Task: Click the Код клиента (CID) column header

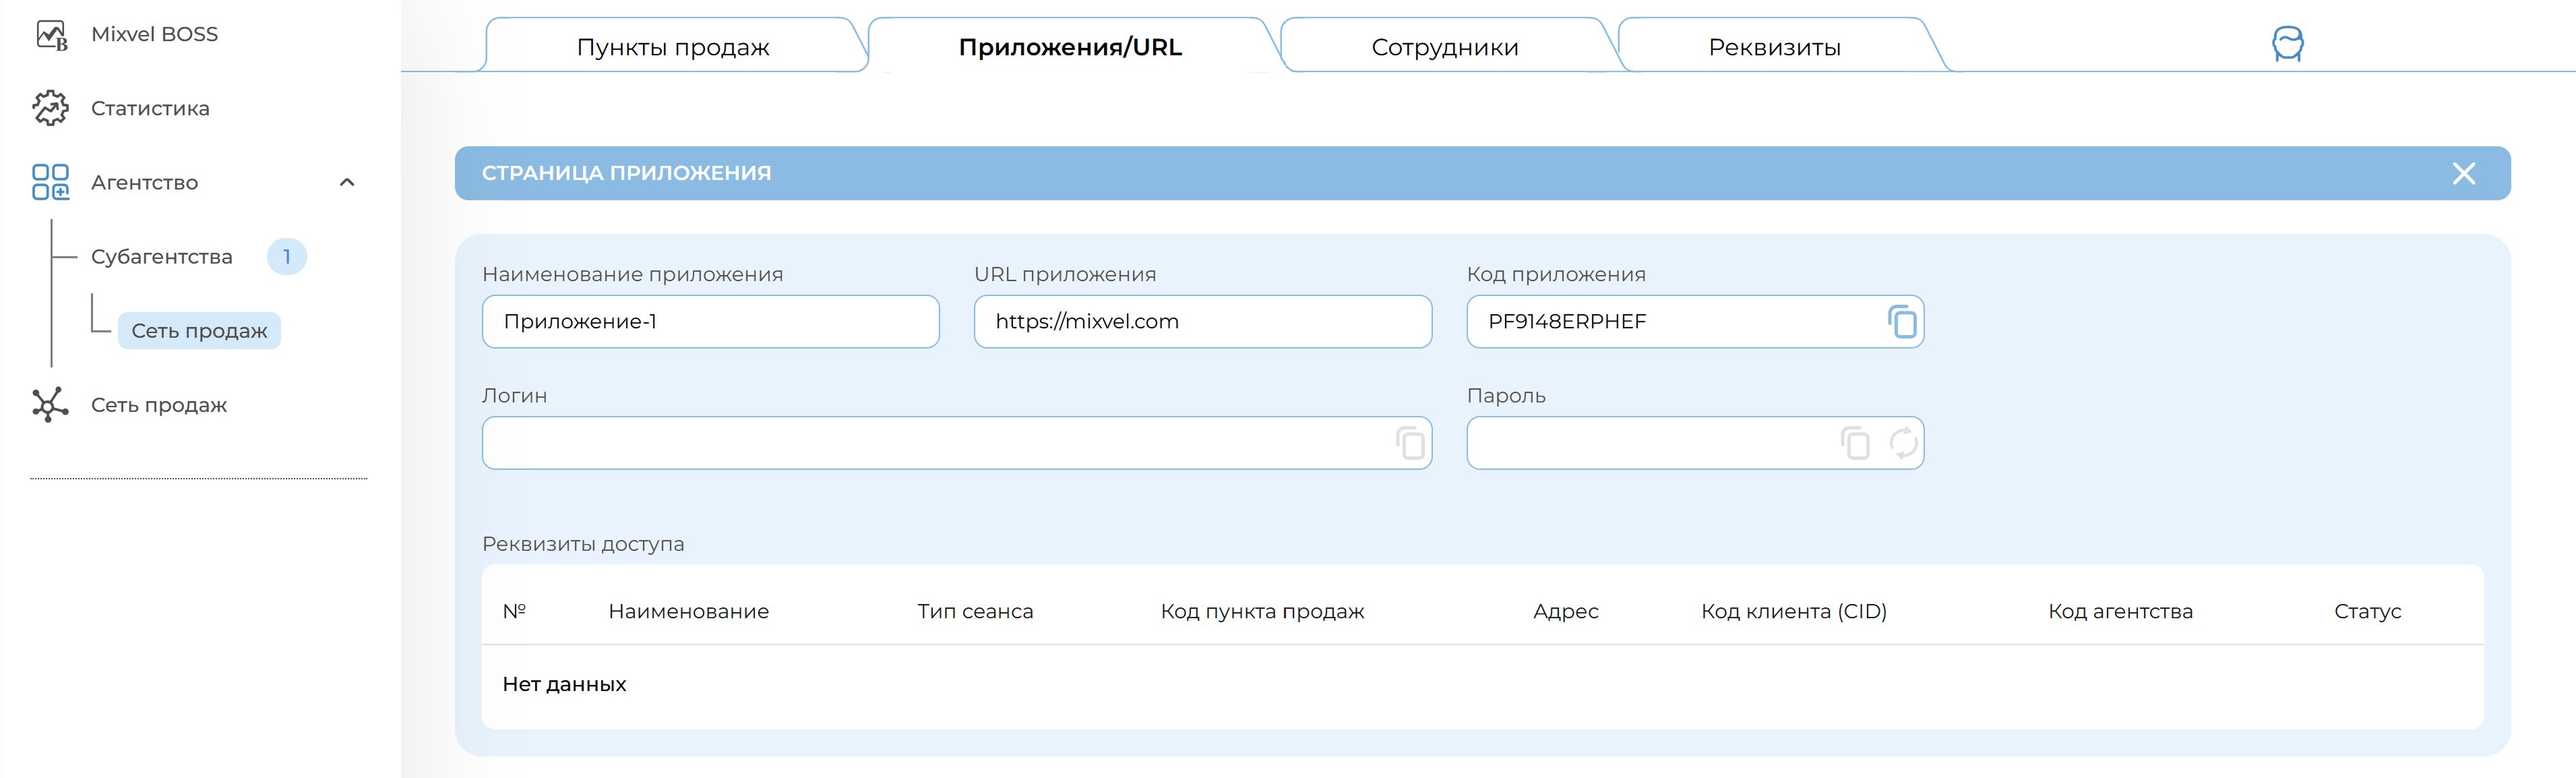Action: point(1793,611)
